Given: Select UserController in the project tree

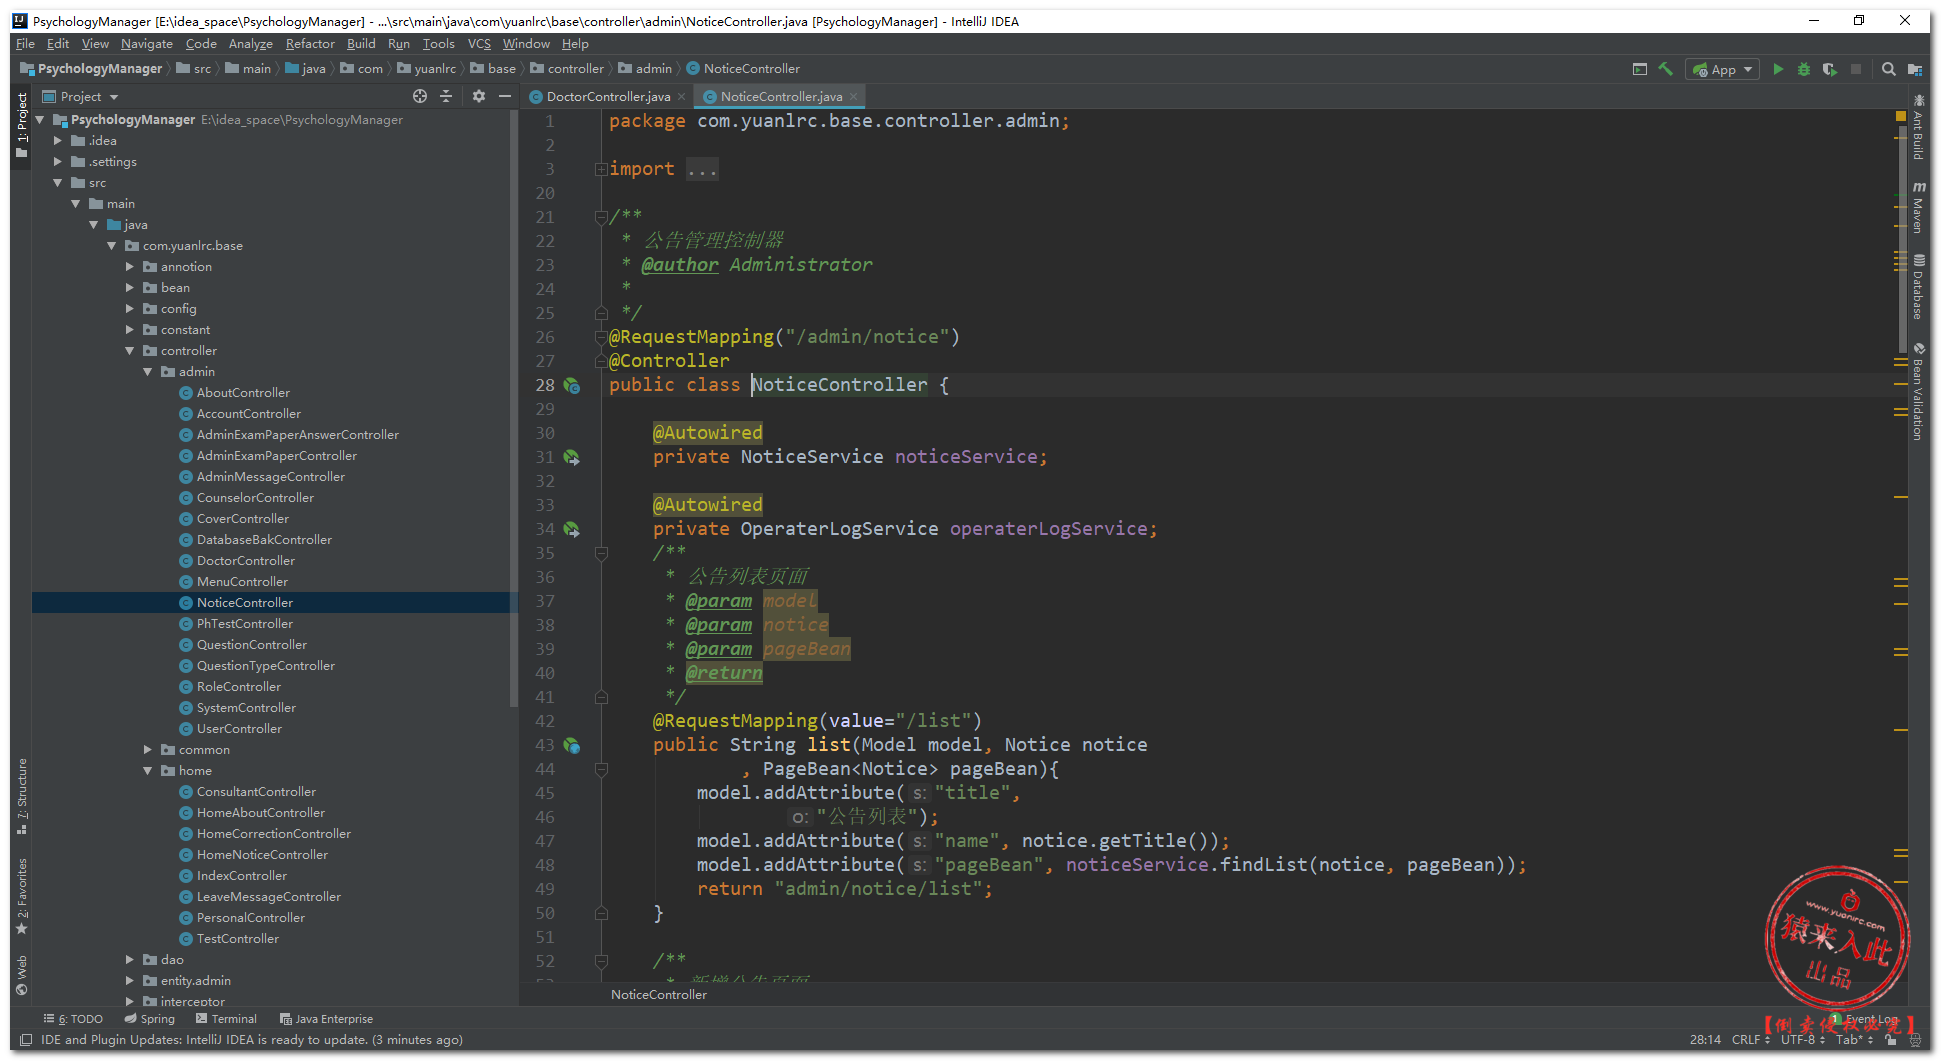Looking at the screenshot, I should click(239, 729).
